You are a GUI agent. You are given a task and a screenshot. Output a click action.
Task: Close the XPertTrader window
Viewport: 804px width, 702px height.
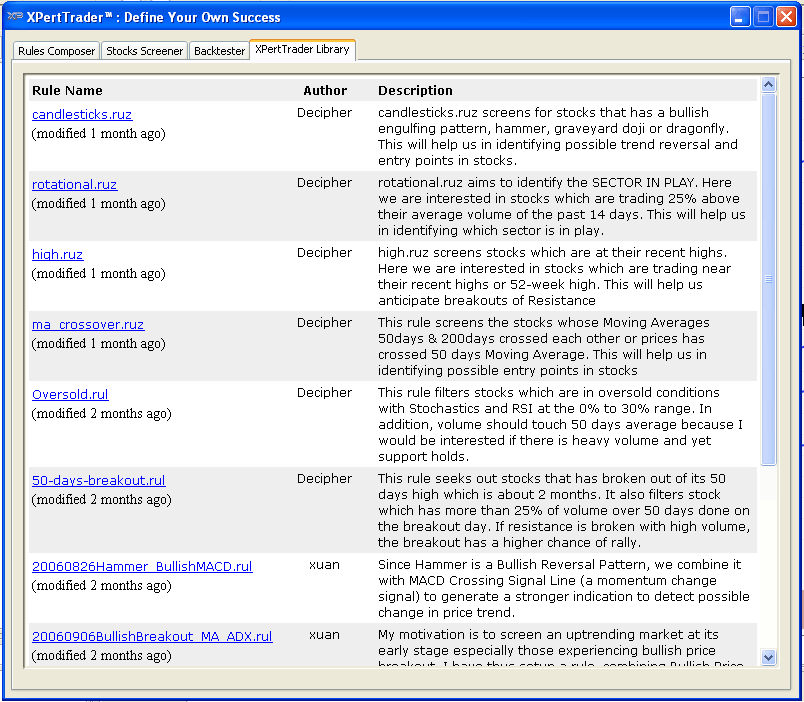786,17
